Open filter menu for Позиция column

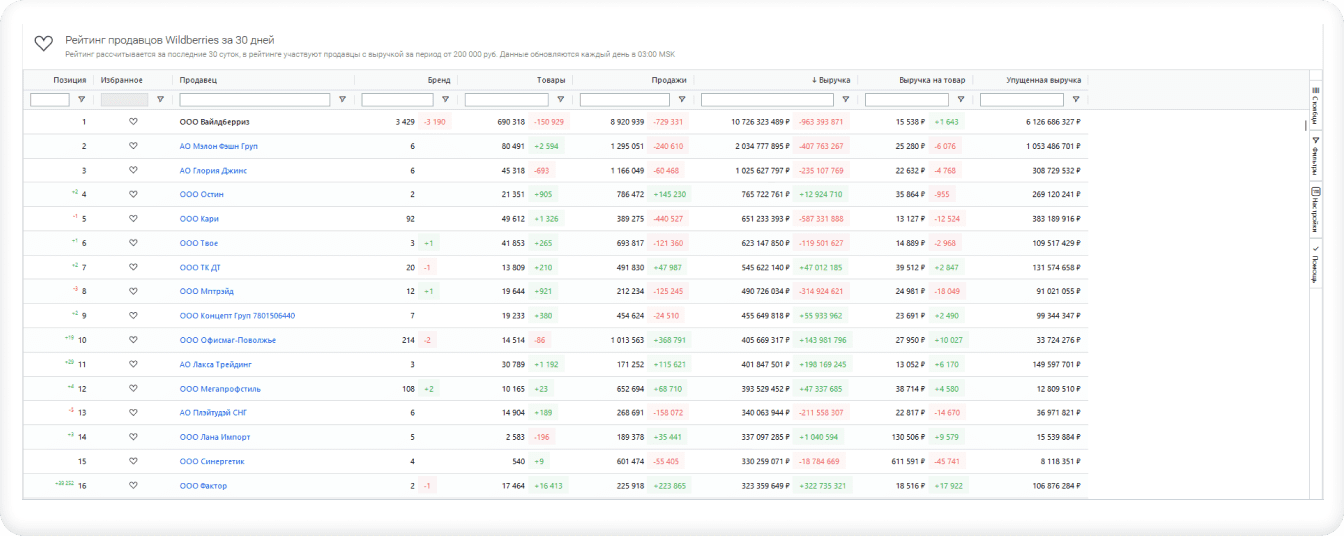point(82,100)
